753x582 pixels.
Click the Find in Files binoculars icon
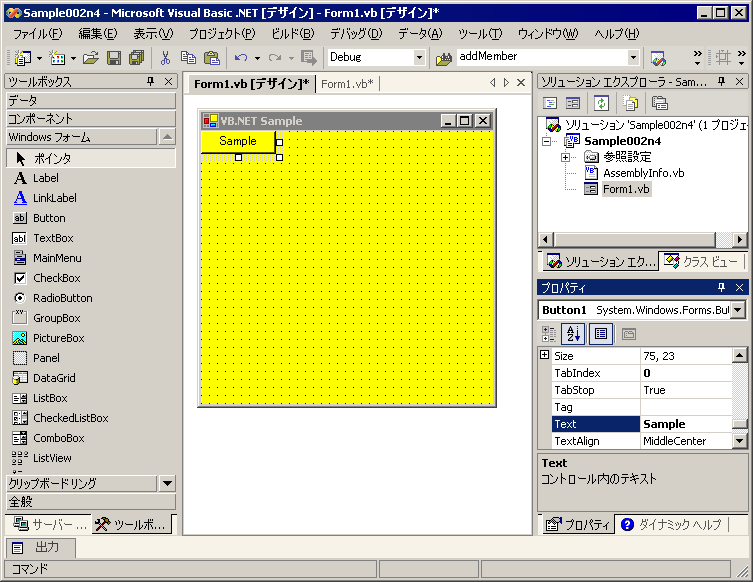tap(443, 59)
